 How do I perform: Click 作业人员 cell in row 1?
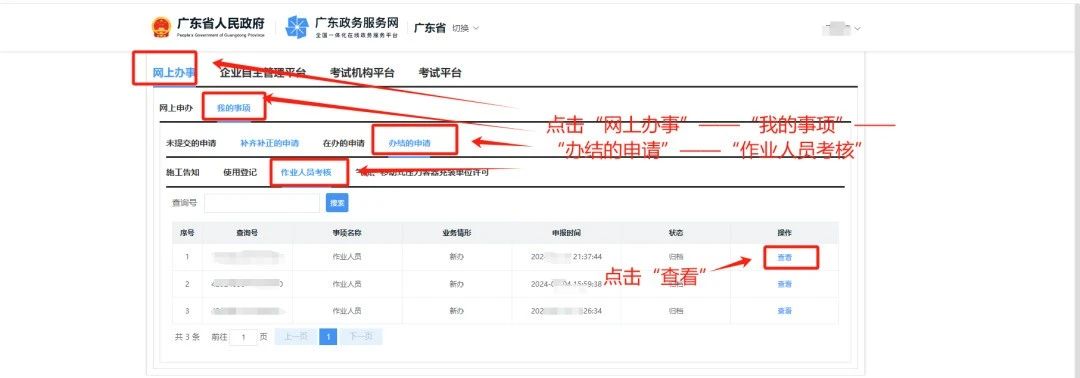point(347,258)
